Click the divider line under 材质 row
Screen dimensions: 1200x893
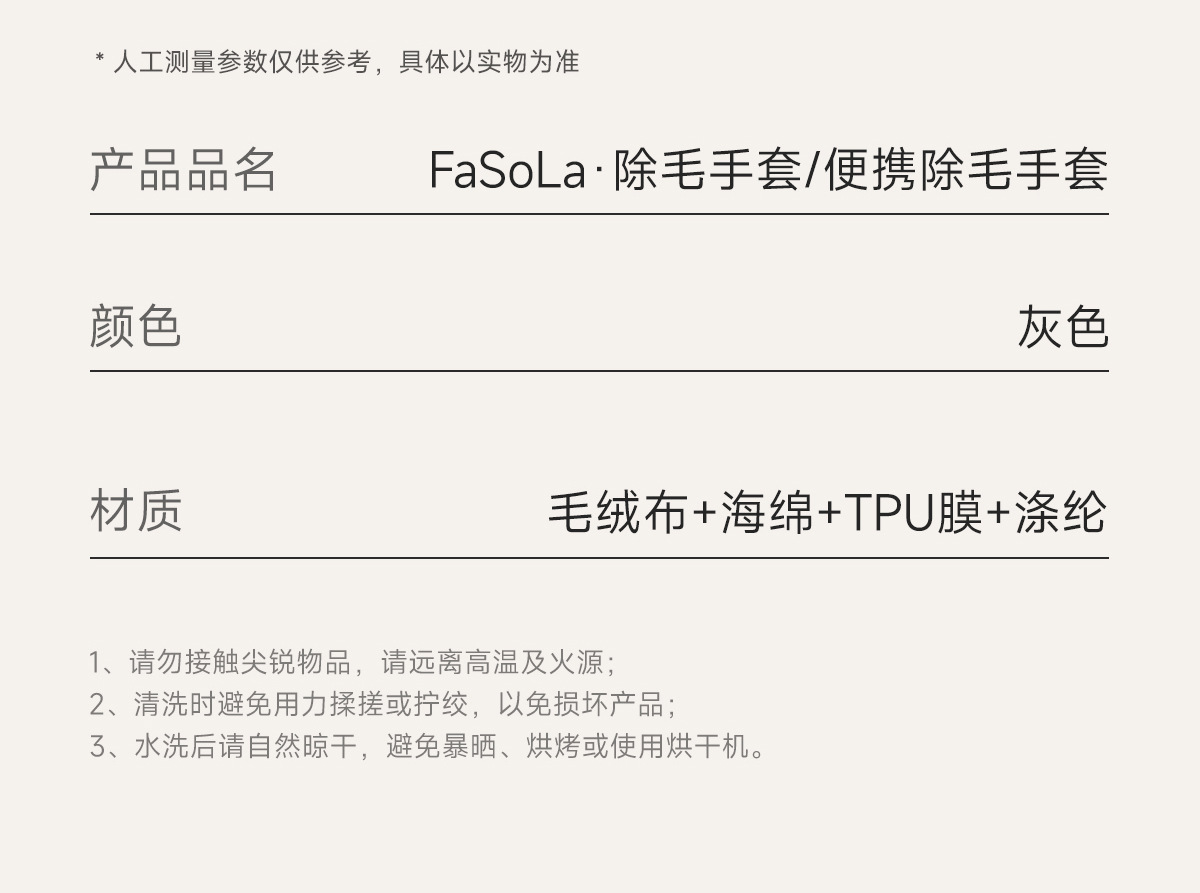(x=599, y=558)
